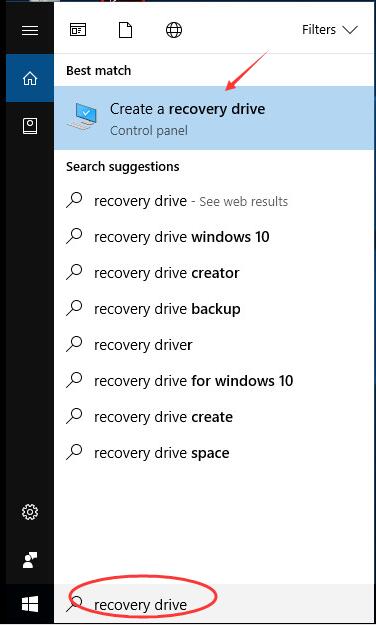The height and width of the screenshot is (626, 376).
Task: Click the recovery drive search box
Action: click(214, 604)
